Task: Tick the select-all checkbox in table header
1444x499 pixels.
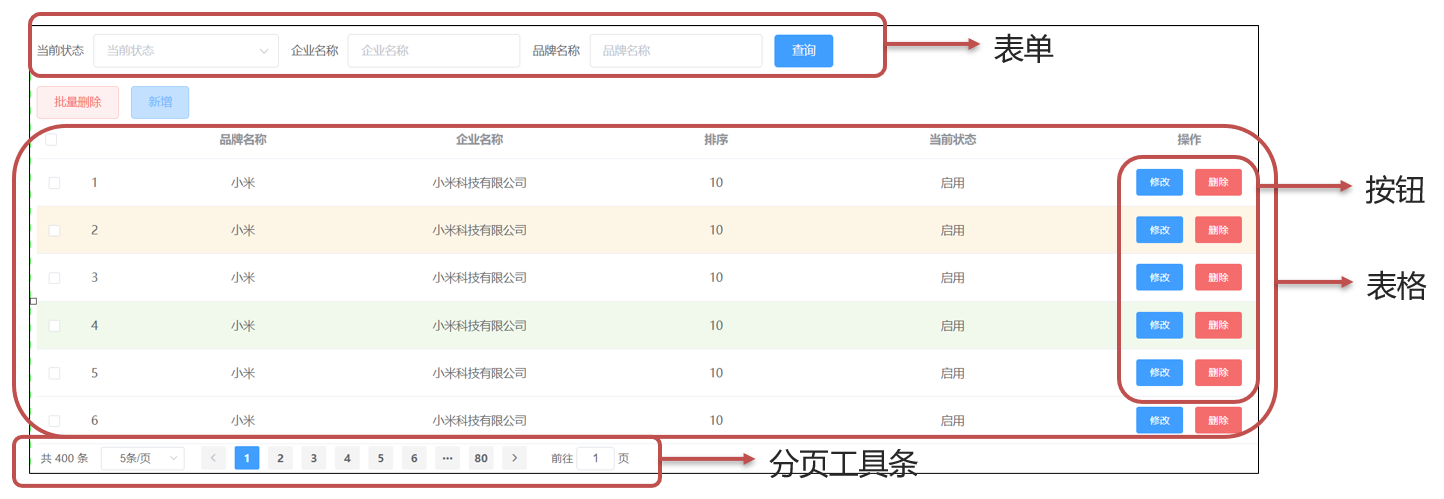Action: pyautogui.click(x=51, y=140)
